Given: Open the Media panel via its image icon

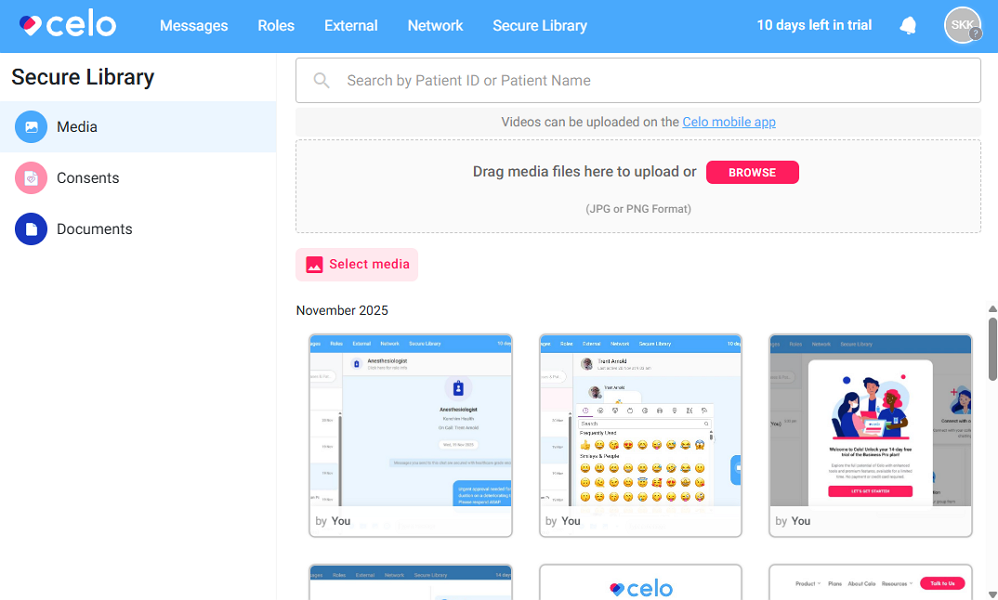Looking at the screenshot, I should 30,126.
